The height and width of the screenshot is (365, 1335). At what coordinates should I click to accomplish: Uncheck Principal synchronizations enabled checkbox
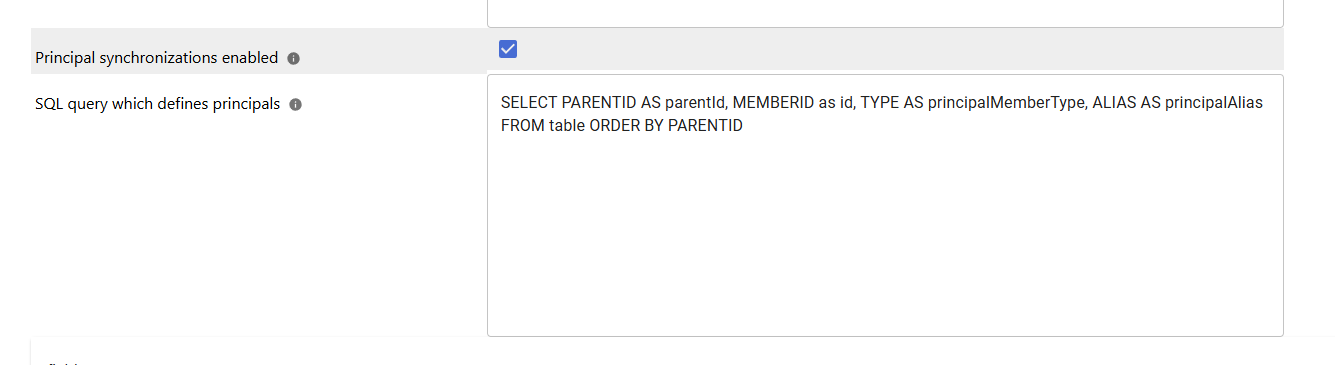coord(508,49)
